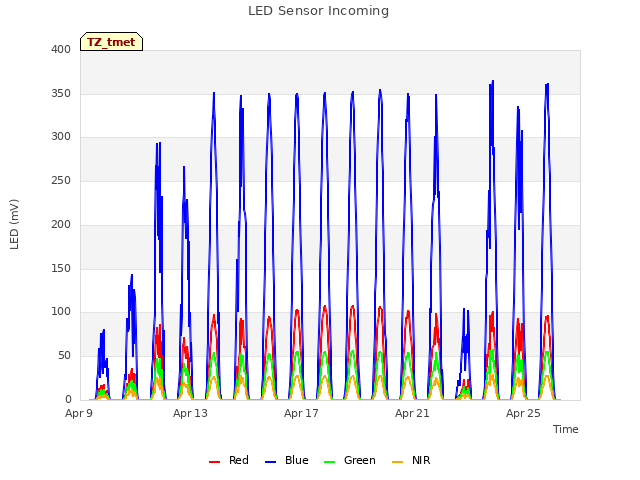Image resolution: width=640 pixels, height=480 pixels.
Task: Click the red legend color marker
Action: click(x=214, y=462)
